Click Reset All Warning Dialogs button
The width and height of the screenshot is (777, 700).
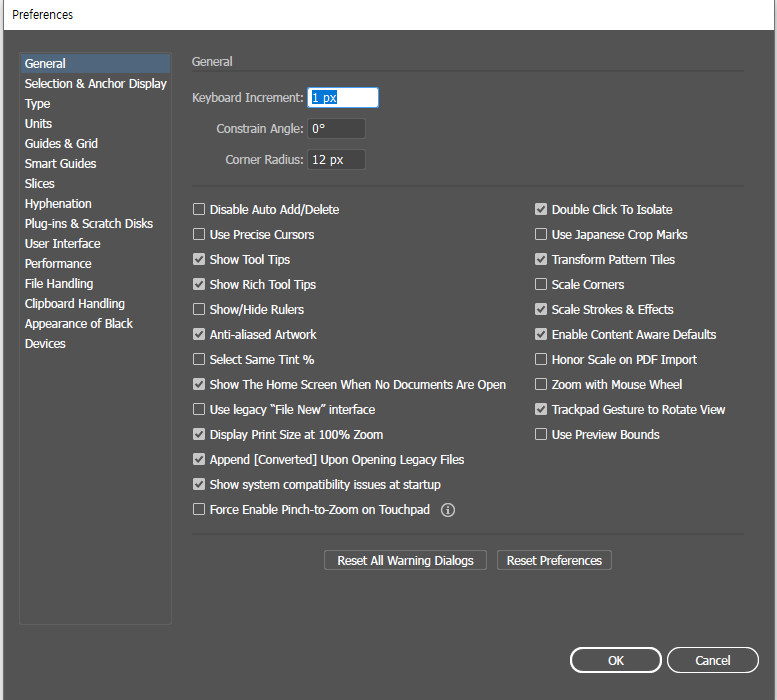[405, 560]
